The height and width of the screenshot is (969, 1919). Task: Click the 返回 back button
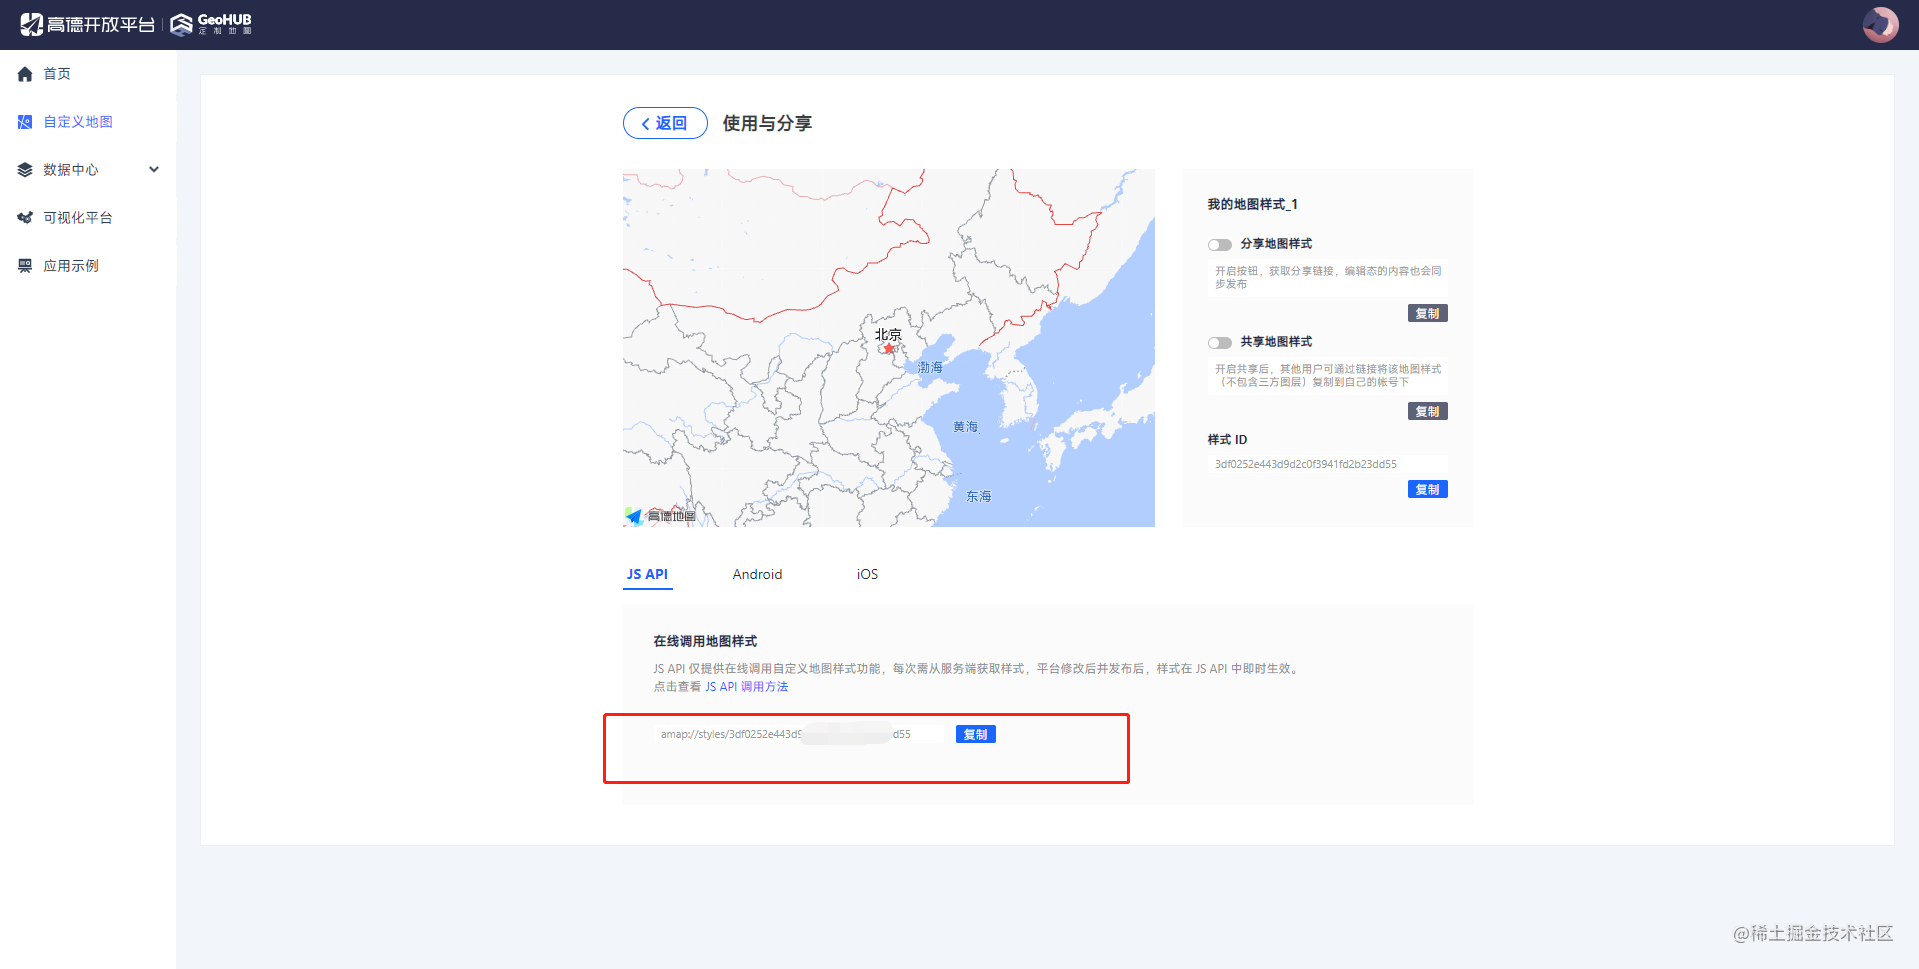(665, 123)
